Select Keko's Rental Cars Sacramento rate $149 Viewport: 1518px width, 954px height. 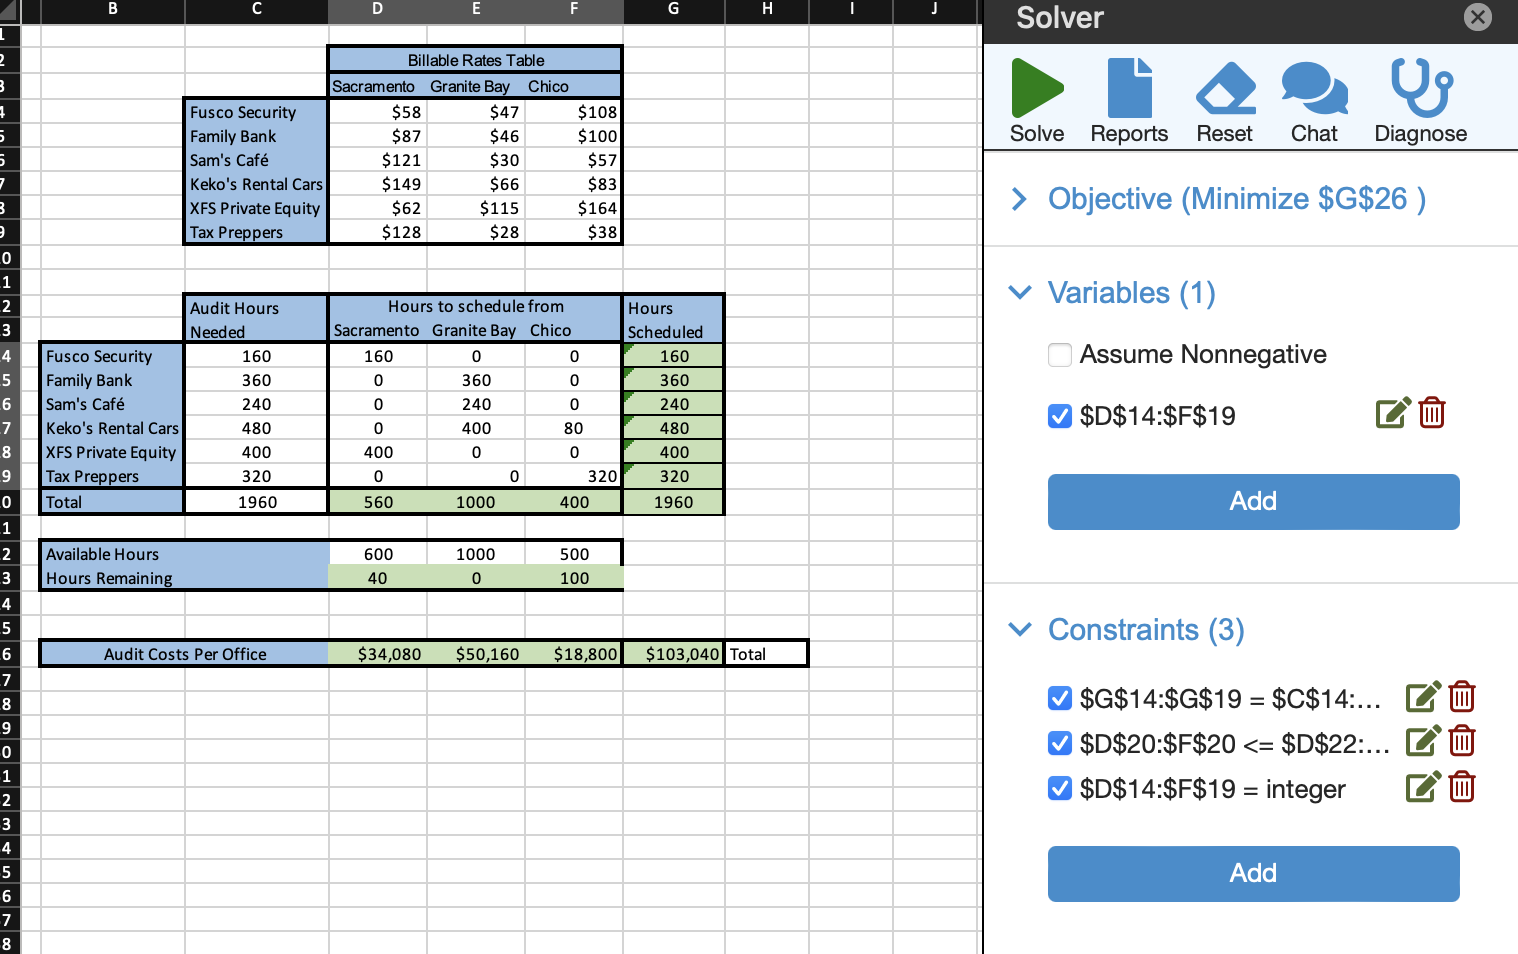[378, 184]
